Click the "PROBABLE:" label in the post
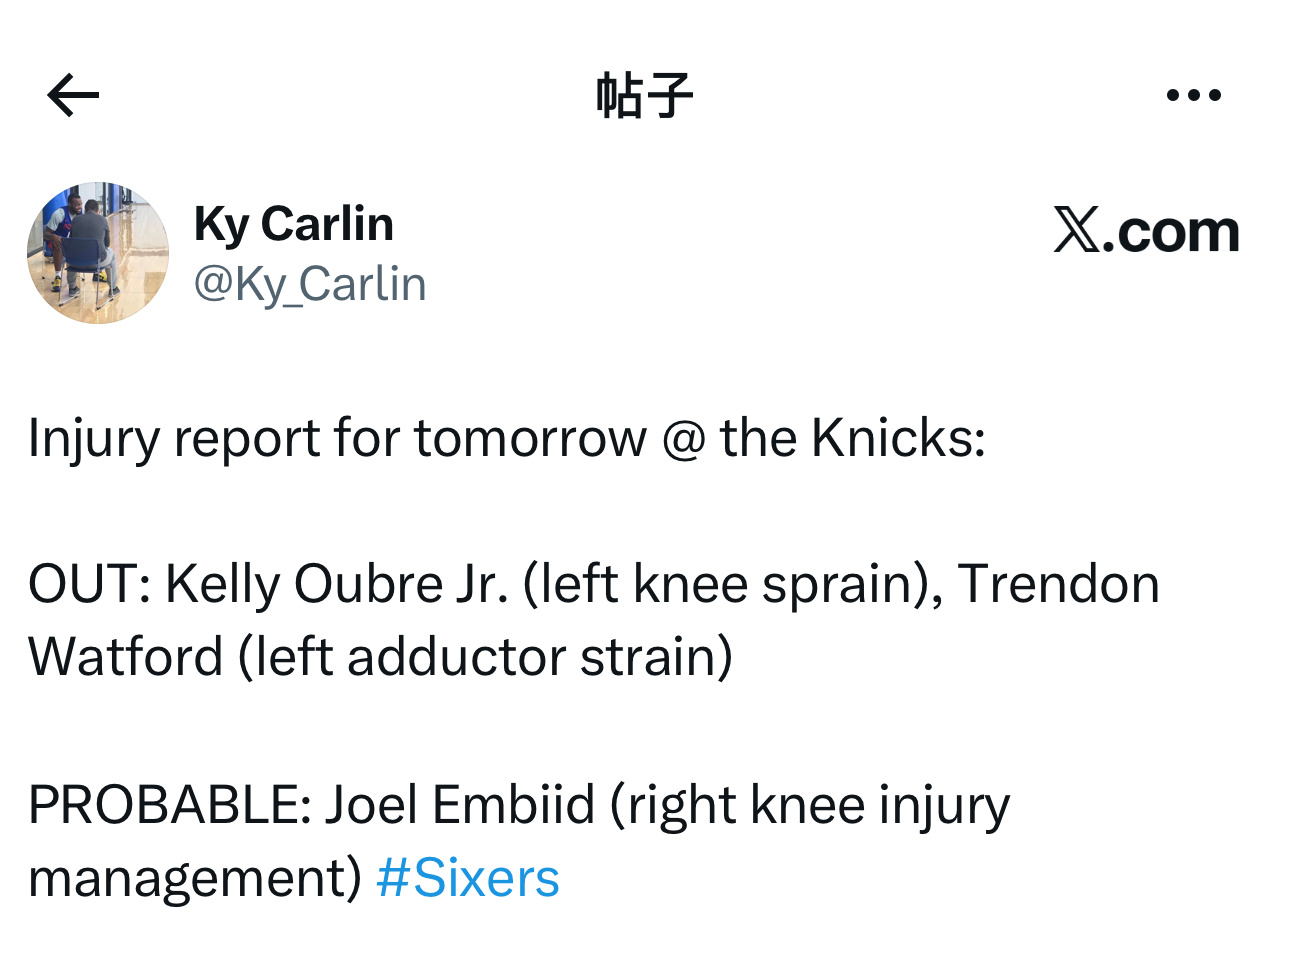The width and height of the screenshot is (1290, 980). 170,805
